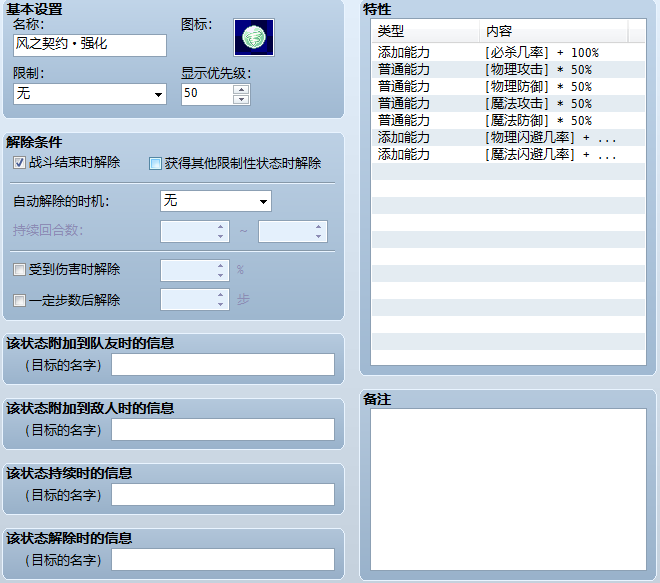Screen dimensions: 660x583
Task: Select the [魔法防御] * 50% trait row
Action: point(508,121)
